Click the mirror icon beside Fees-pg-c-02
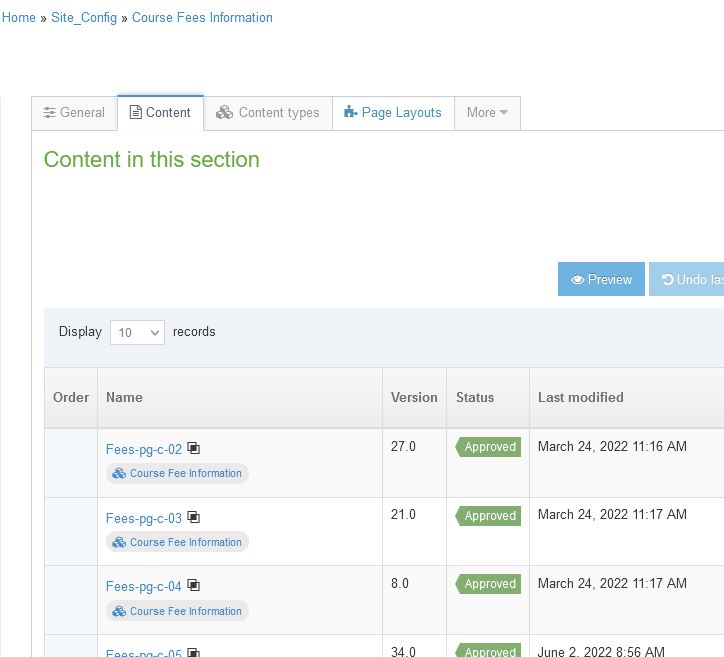The height and width of the screenshot is (657, 724). pyautogui.click(x=194, y=448)
